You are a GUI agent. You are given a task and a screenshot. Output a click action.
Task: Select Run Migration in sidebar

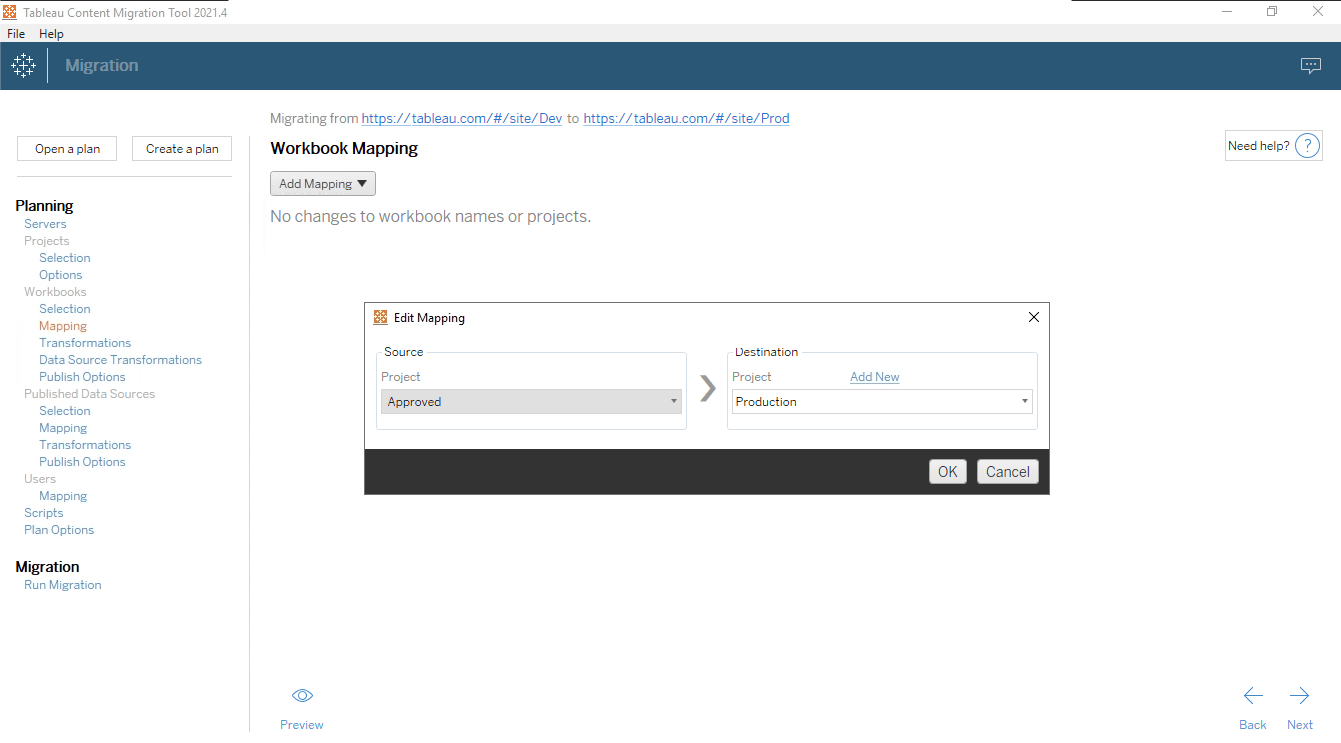62,585
